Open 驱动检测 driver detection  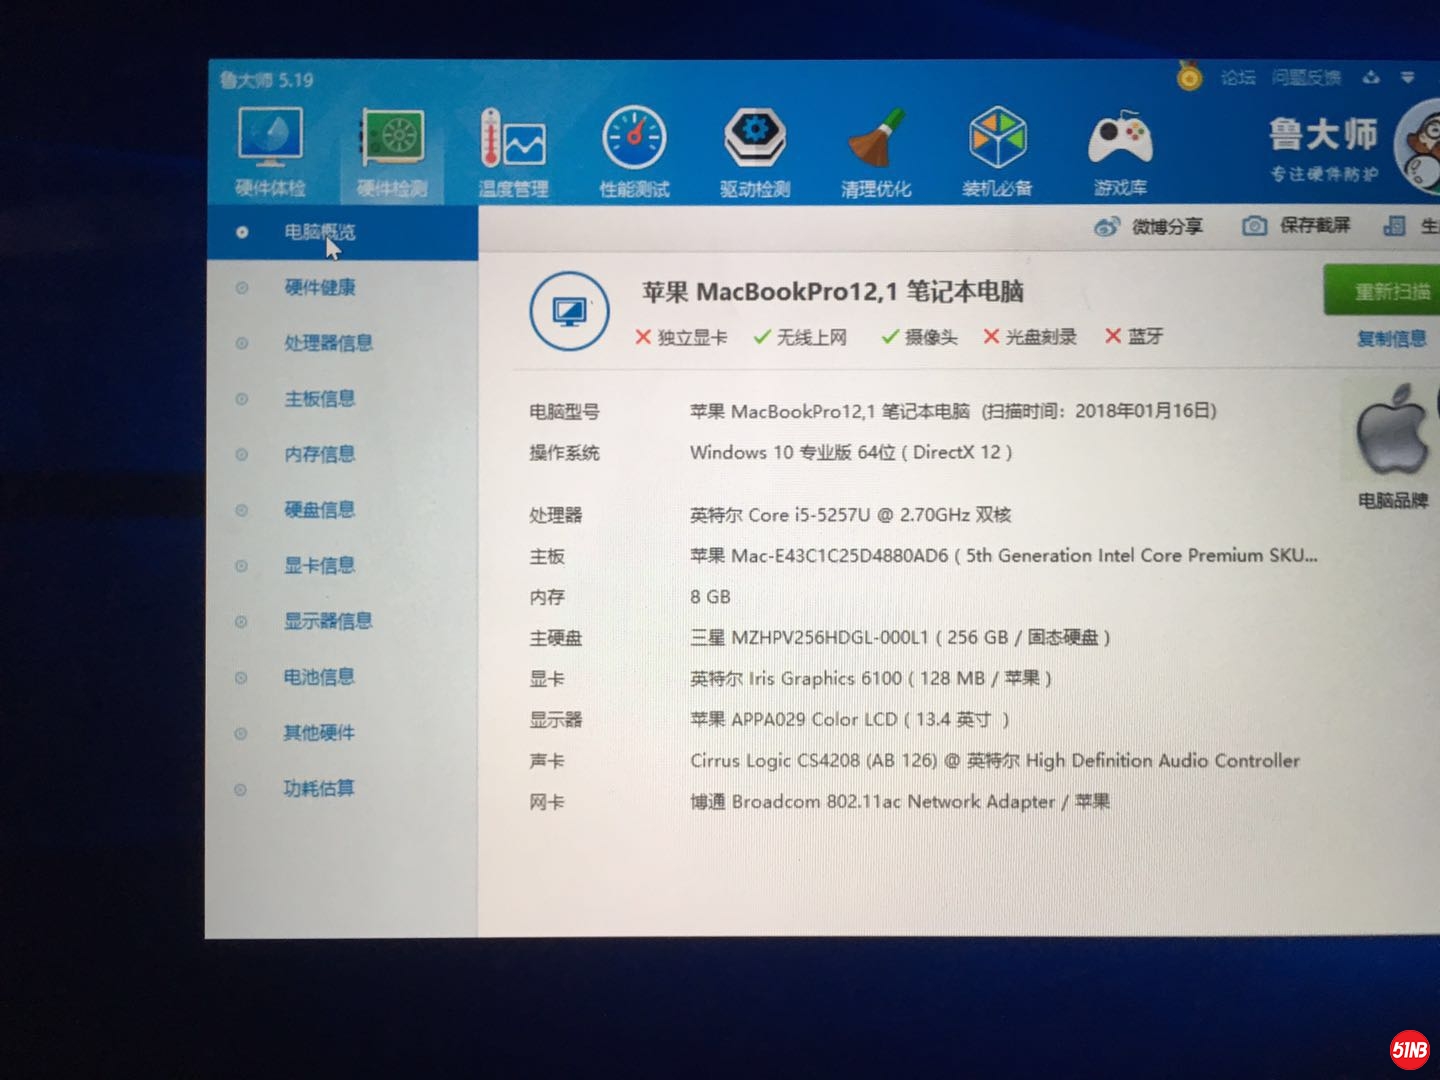[755, 150]
